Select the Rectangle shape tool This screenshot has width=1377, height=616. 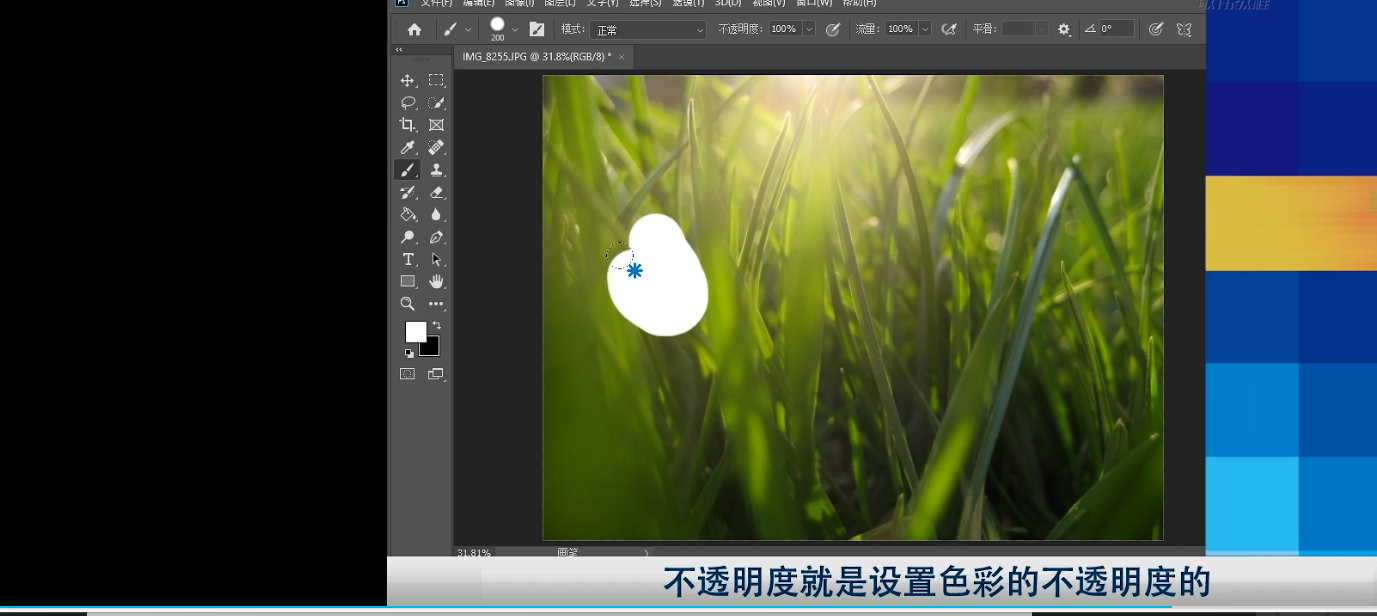coord(407,281)
